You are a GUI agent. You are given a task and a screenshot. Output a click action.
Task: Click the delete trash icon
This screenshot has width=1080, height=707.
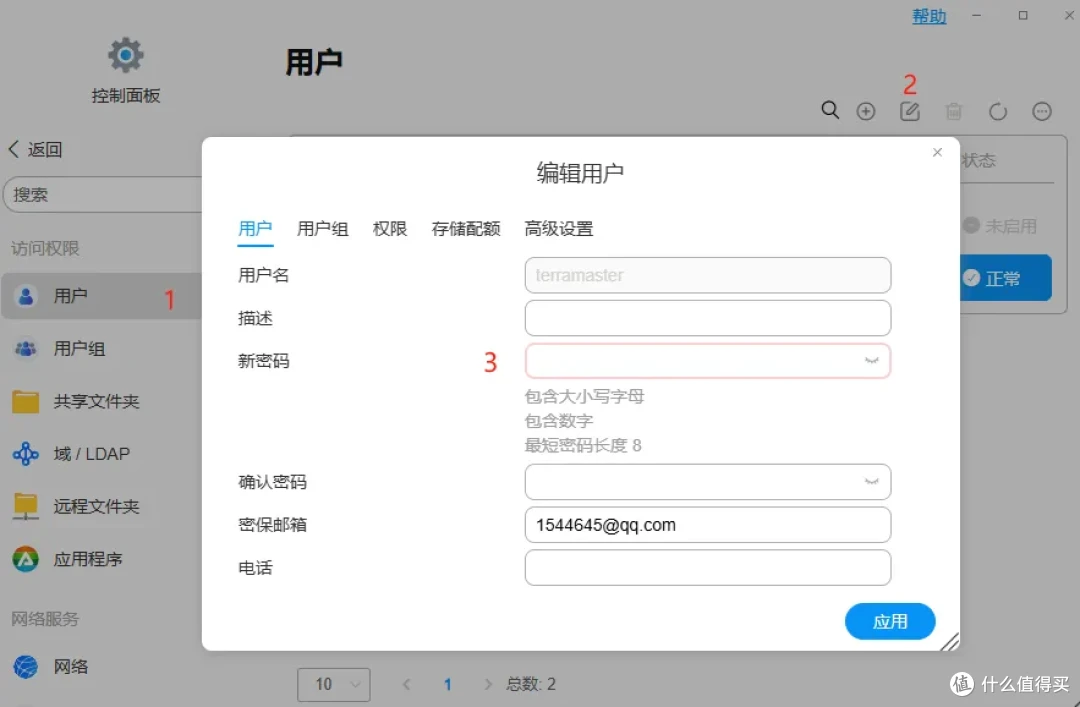[x=954, y=111]
